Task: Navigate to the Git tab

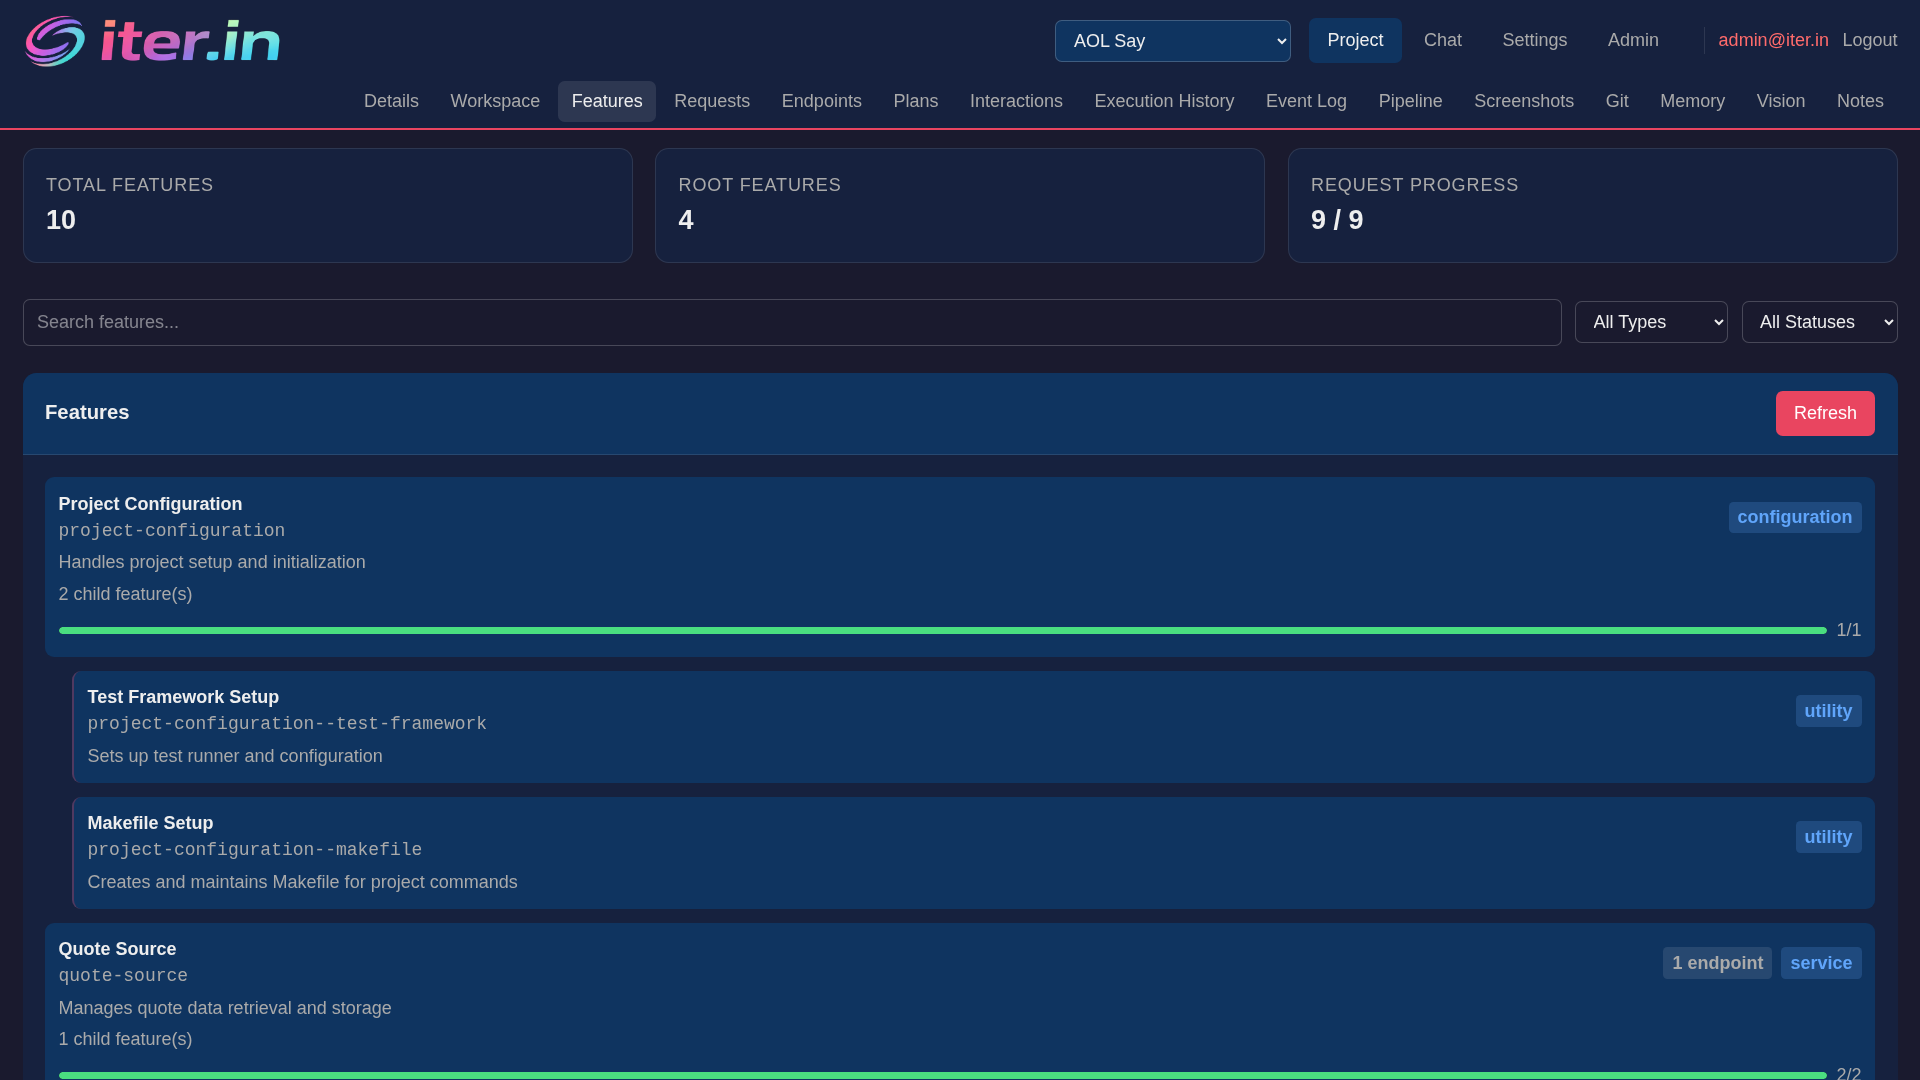Action: [x=1617, y=101]
